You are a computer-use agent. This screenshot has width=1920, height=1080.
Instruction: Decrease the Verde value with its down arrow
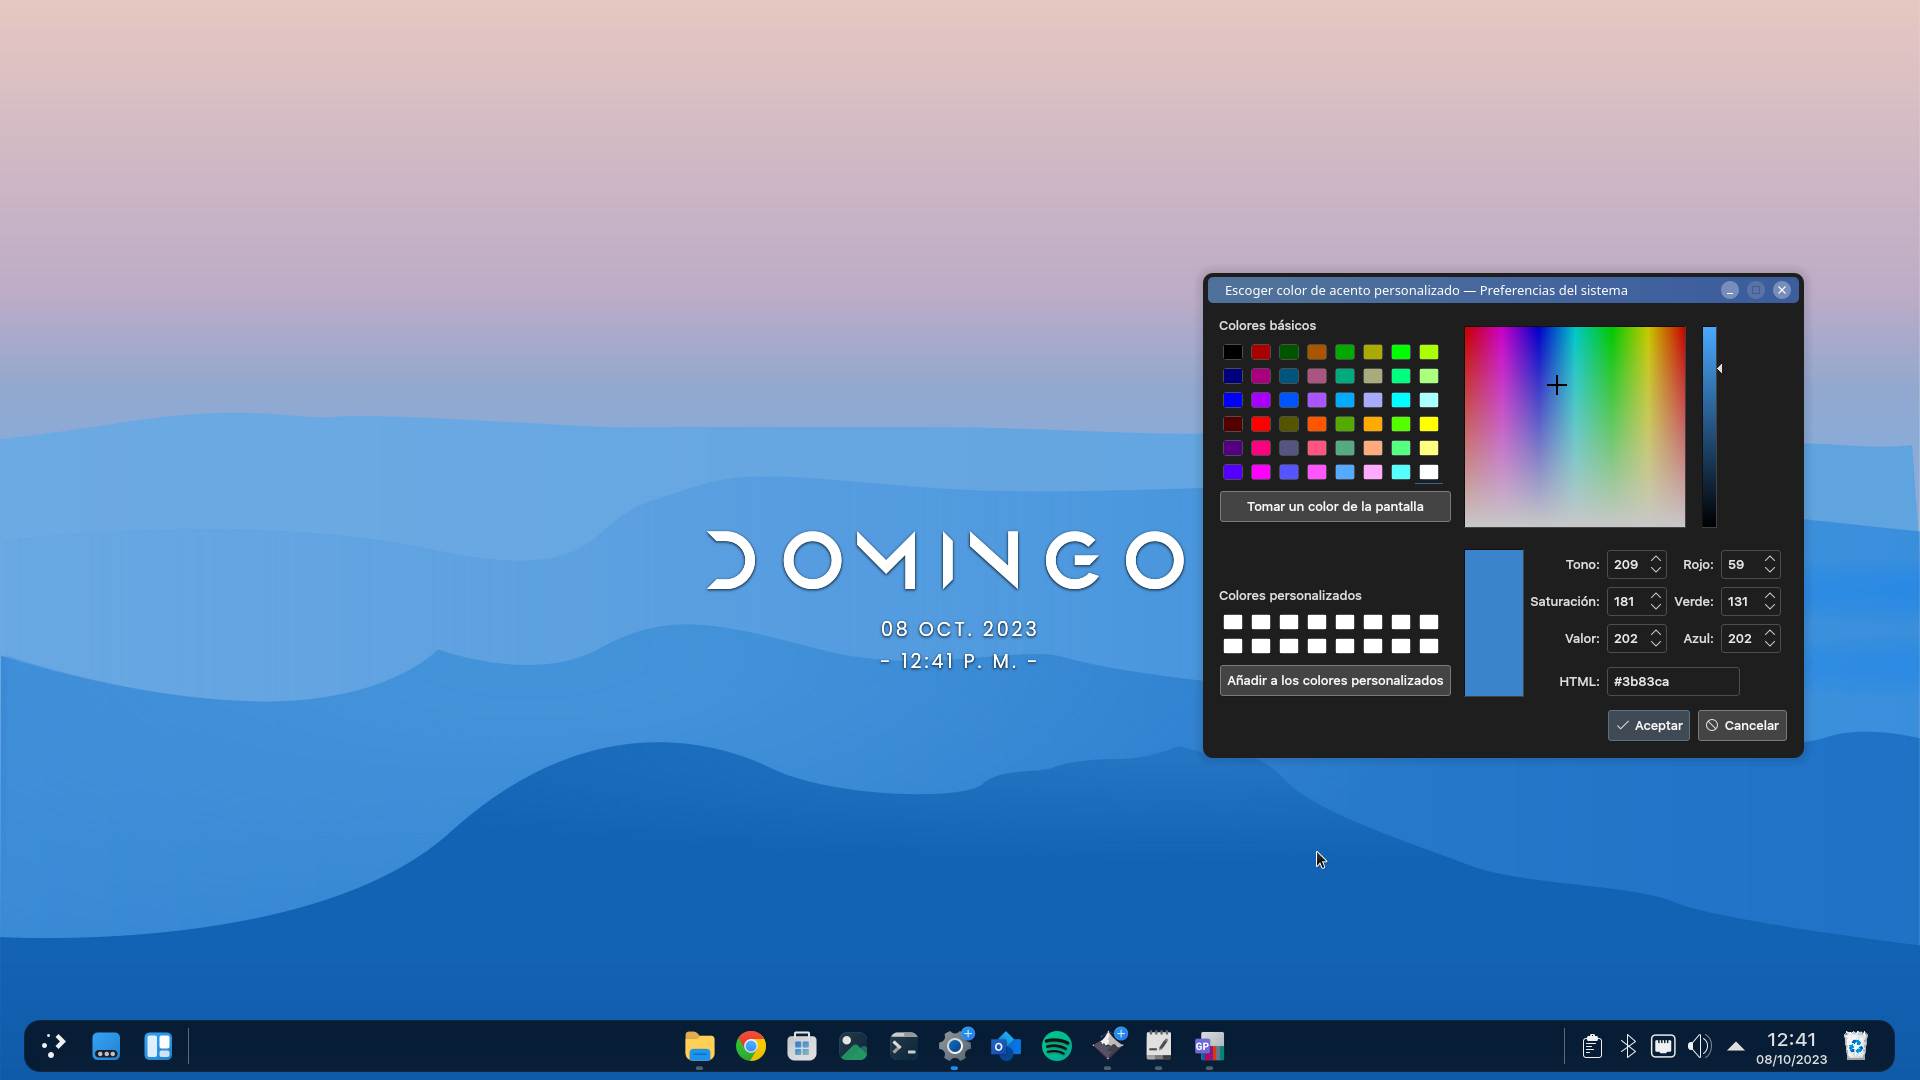[x=1770, y=606]
